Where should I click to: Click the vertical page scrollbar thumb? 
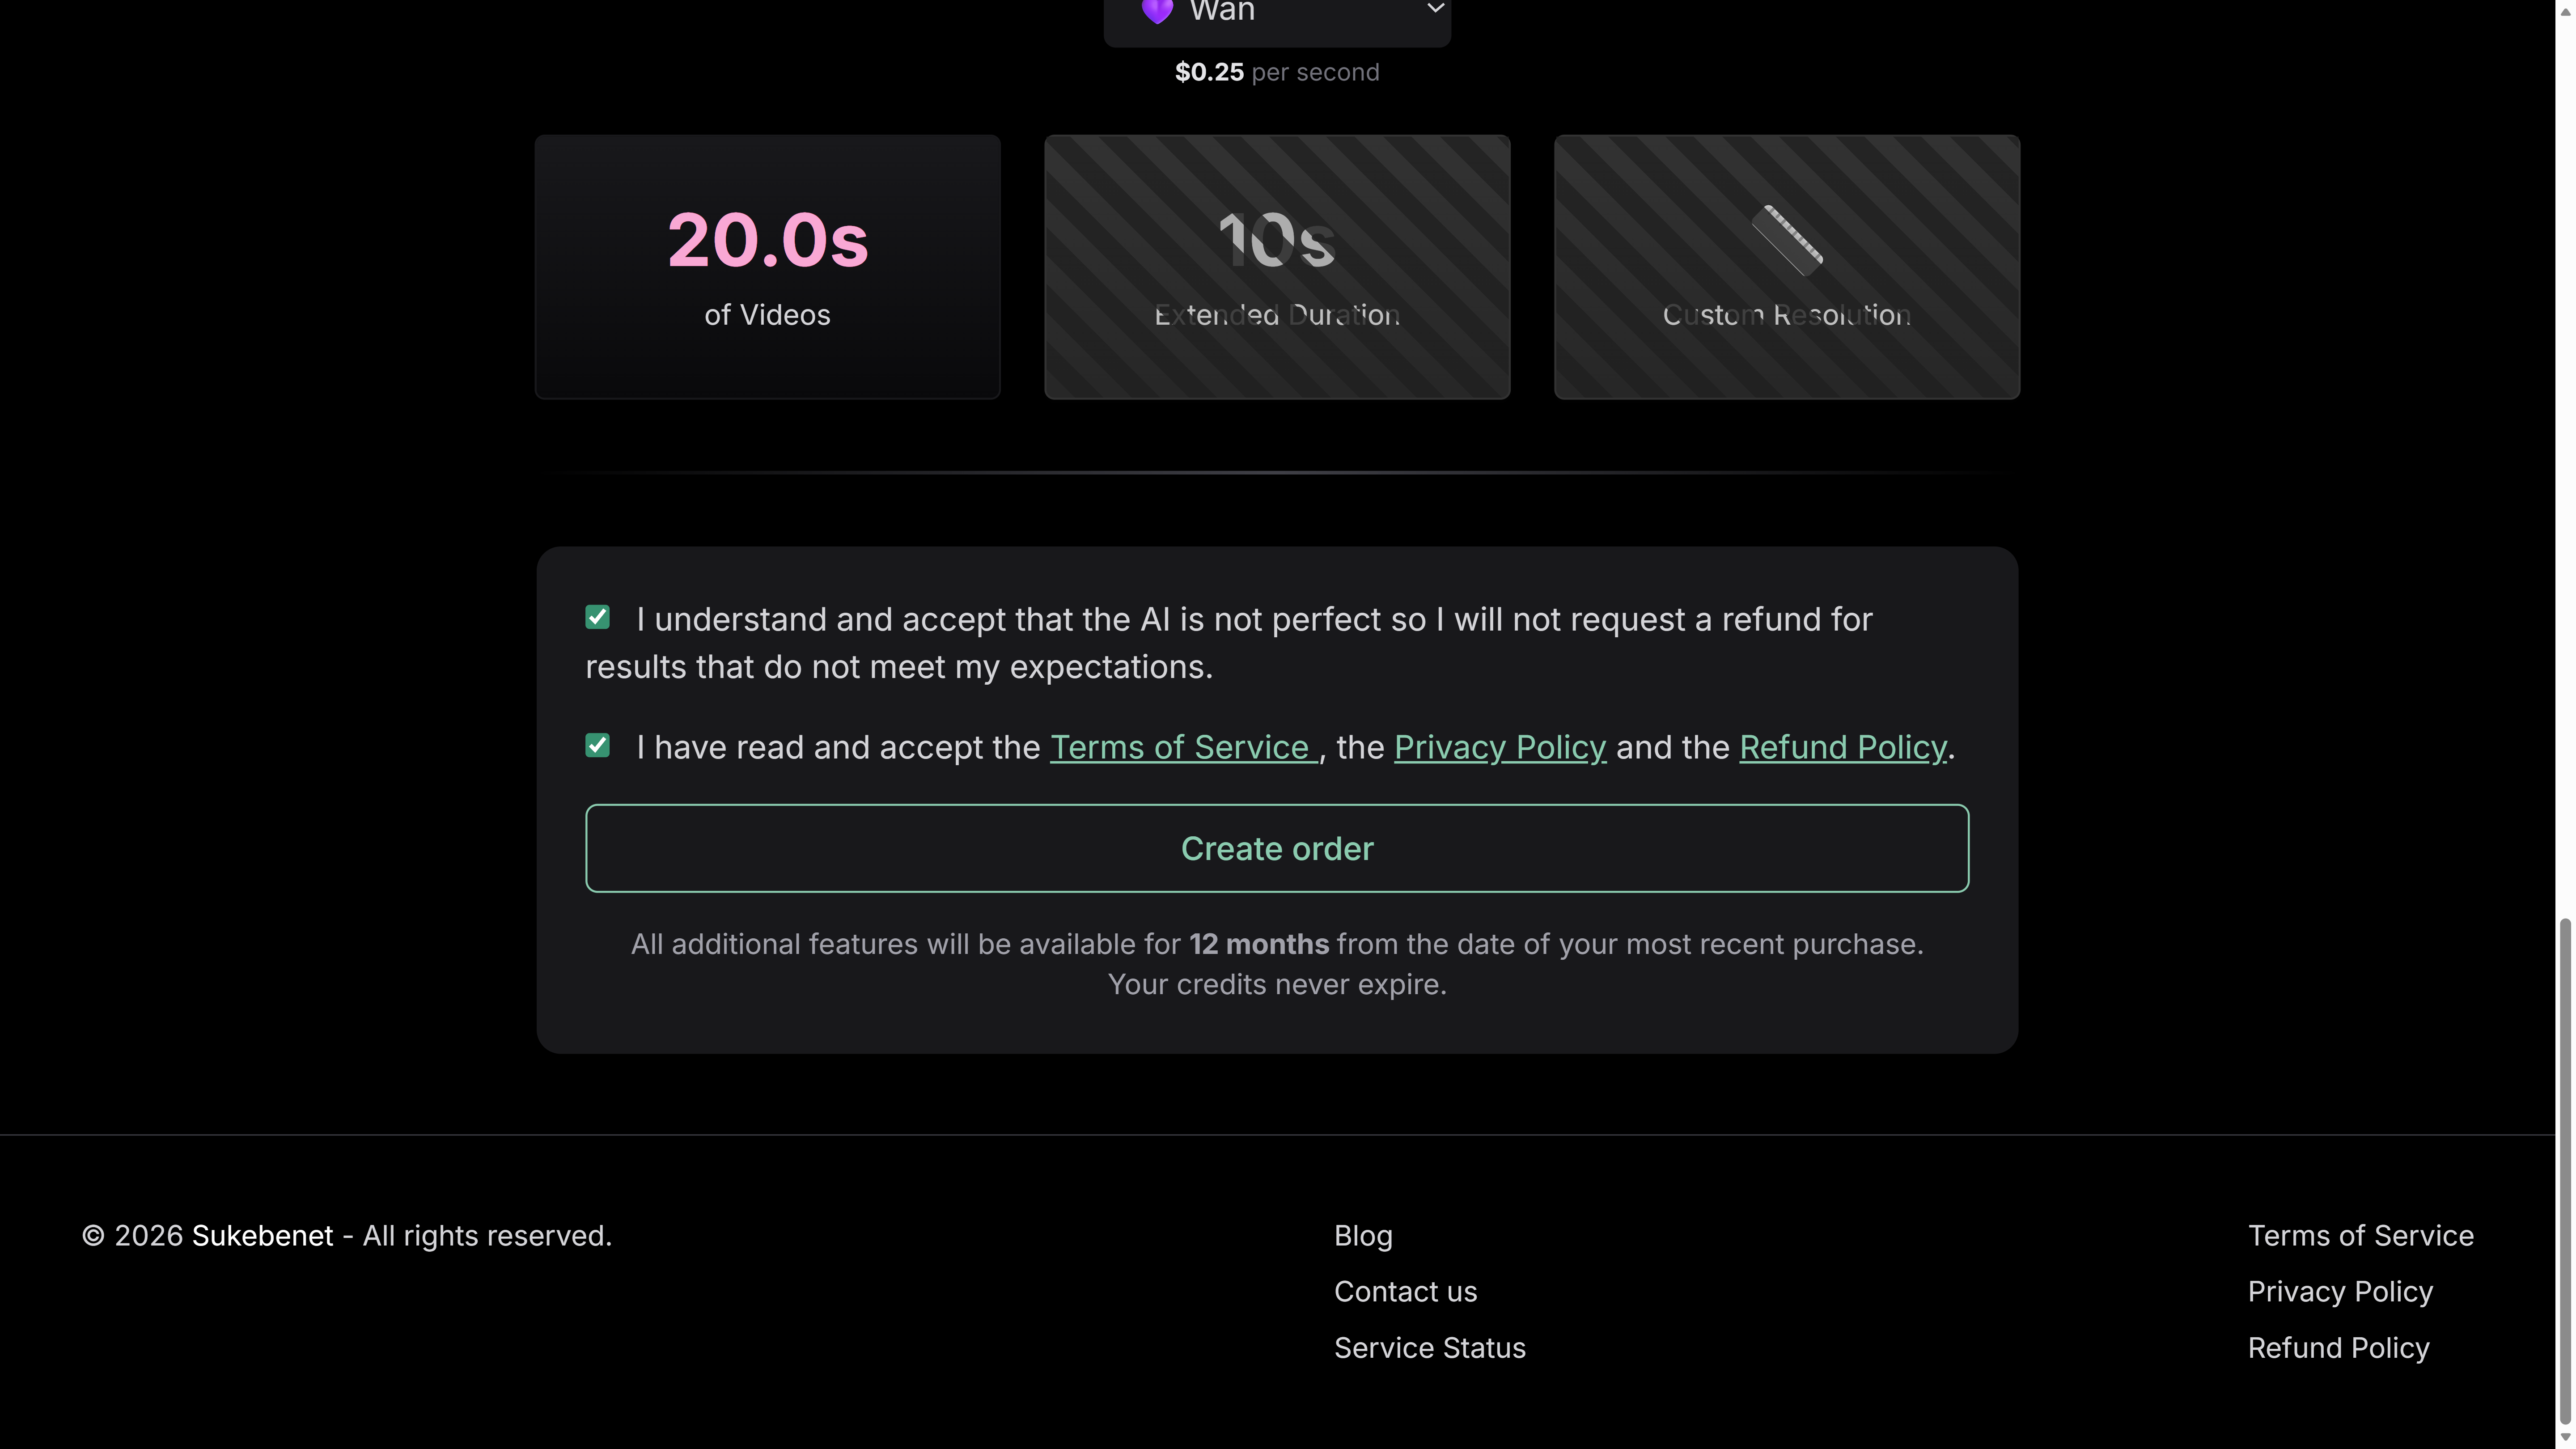point(2565,1170)
